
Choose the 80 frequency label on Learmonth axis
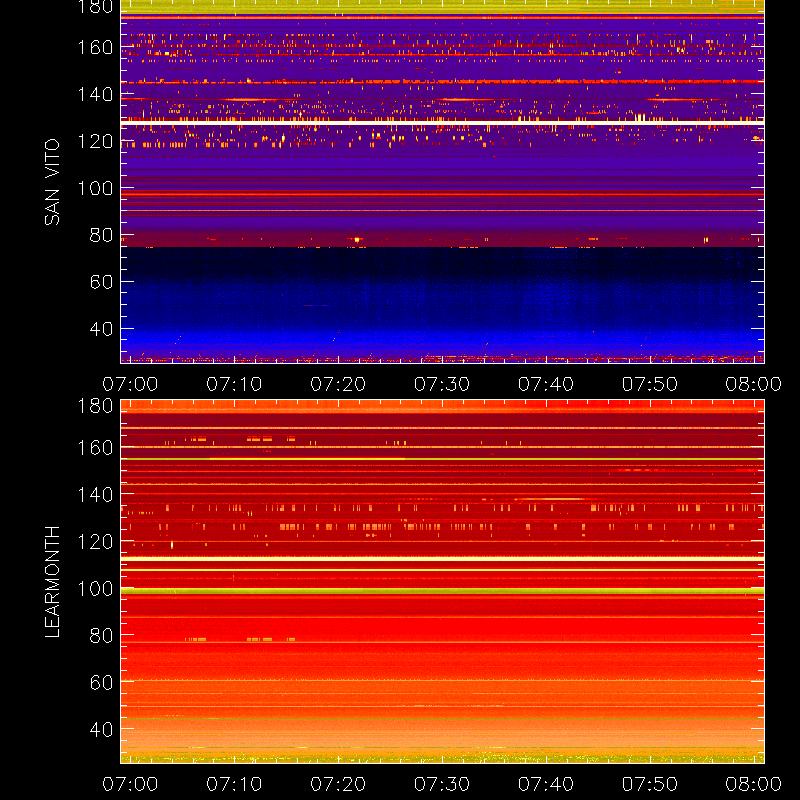[101, 636]
